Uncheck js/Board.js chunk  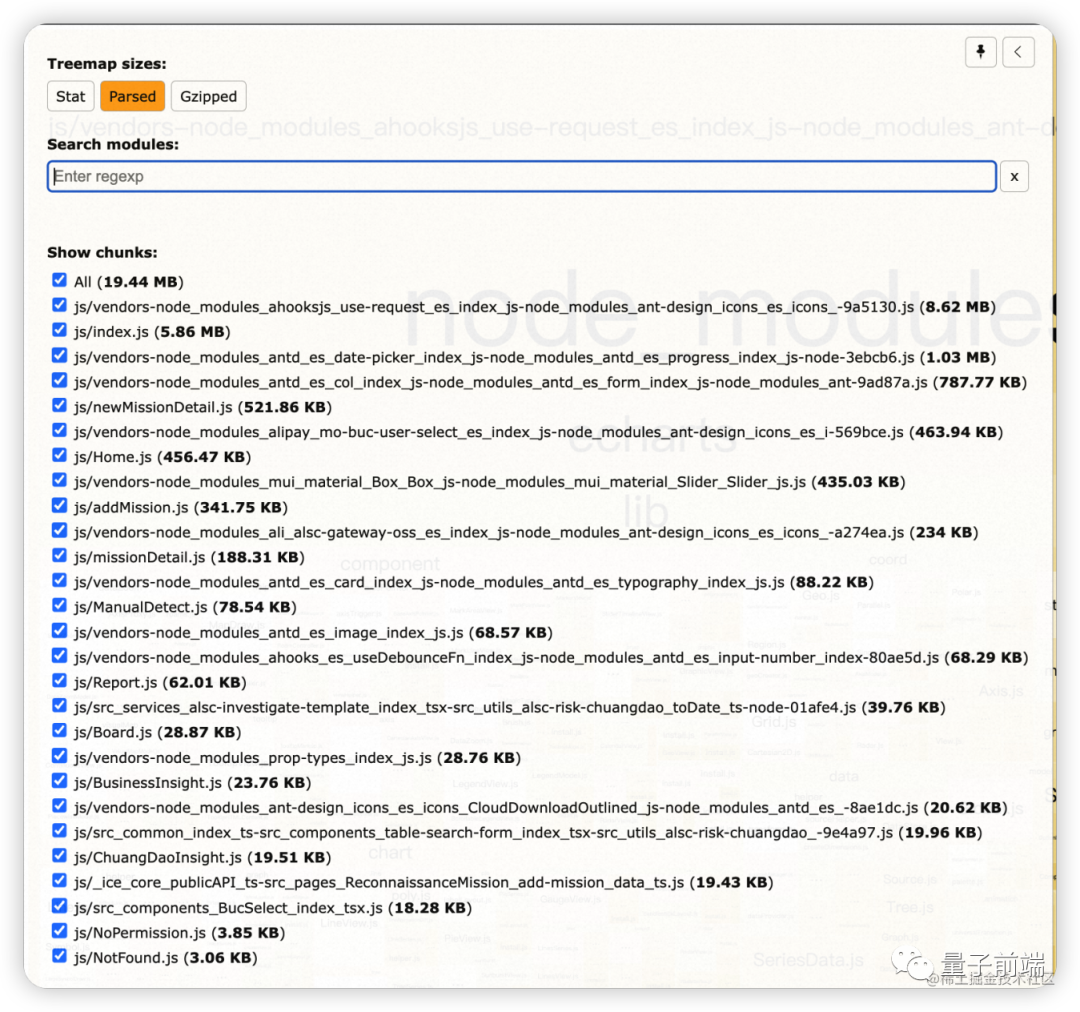click(x=60, y=731)
